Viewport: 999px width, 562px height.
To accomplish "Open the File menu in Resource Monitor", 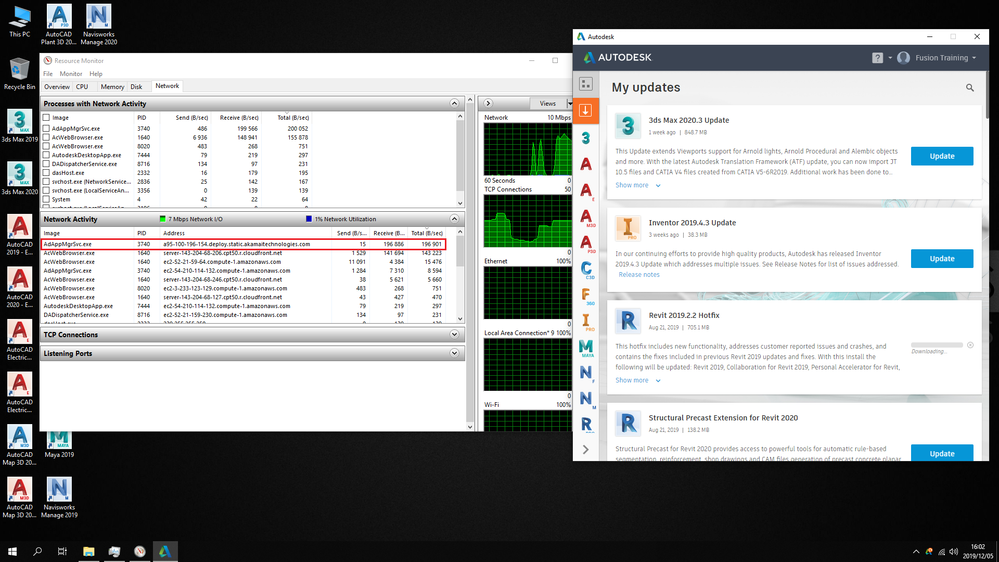I will [x=48, y=74].
